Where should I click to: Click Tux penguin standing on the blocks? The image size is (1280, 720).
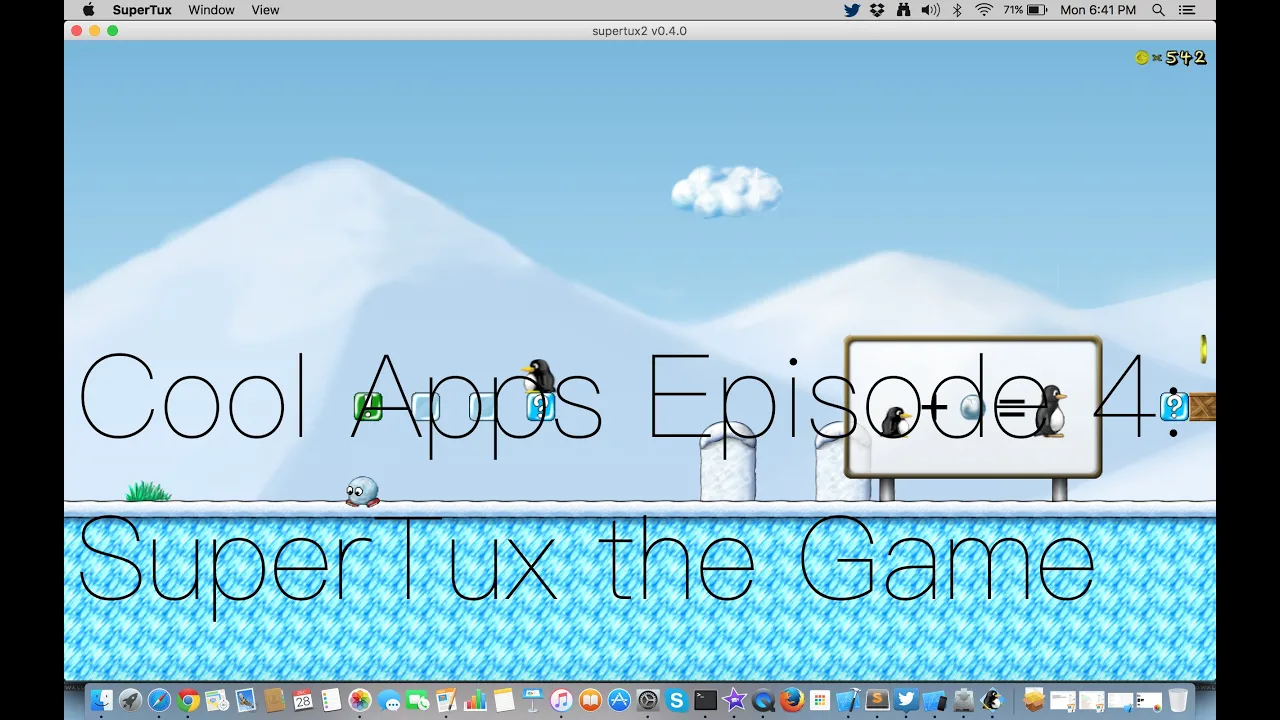(x=540, y=375)
